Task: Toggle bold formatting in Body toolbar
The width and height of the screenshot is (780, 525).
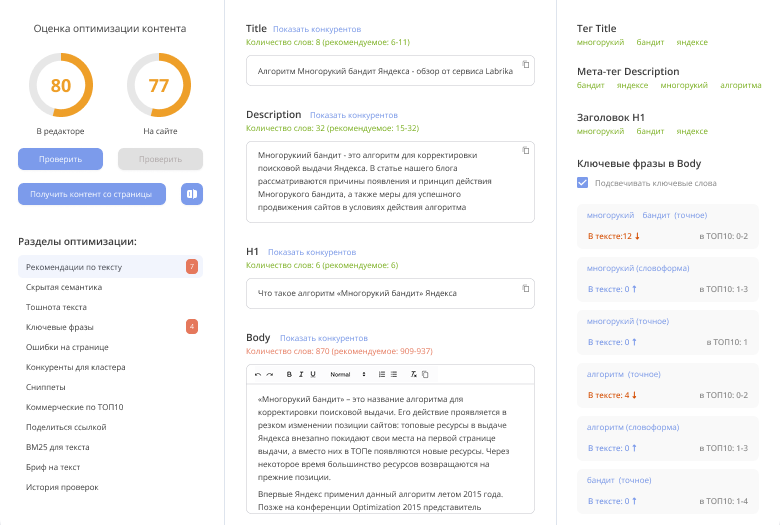Action: click(289, 374)
